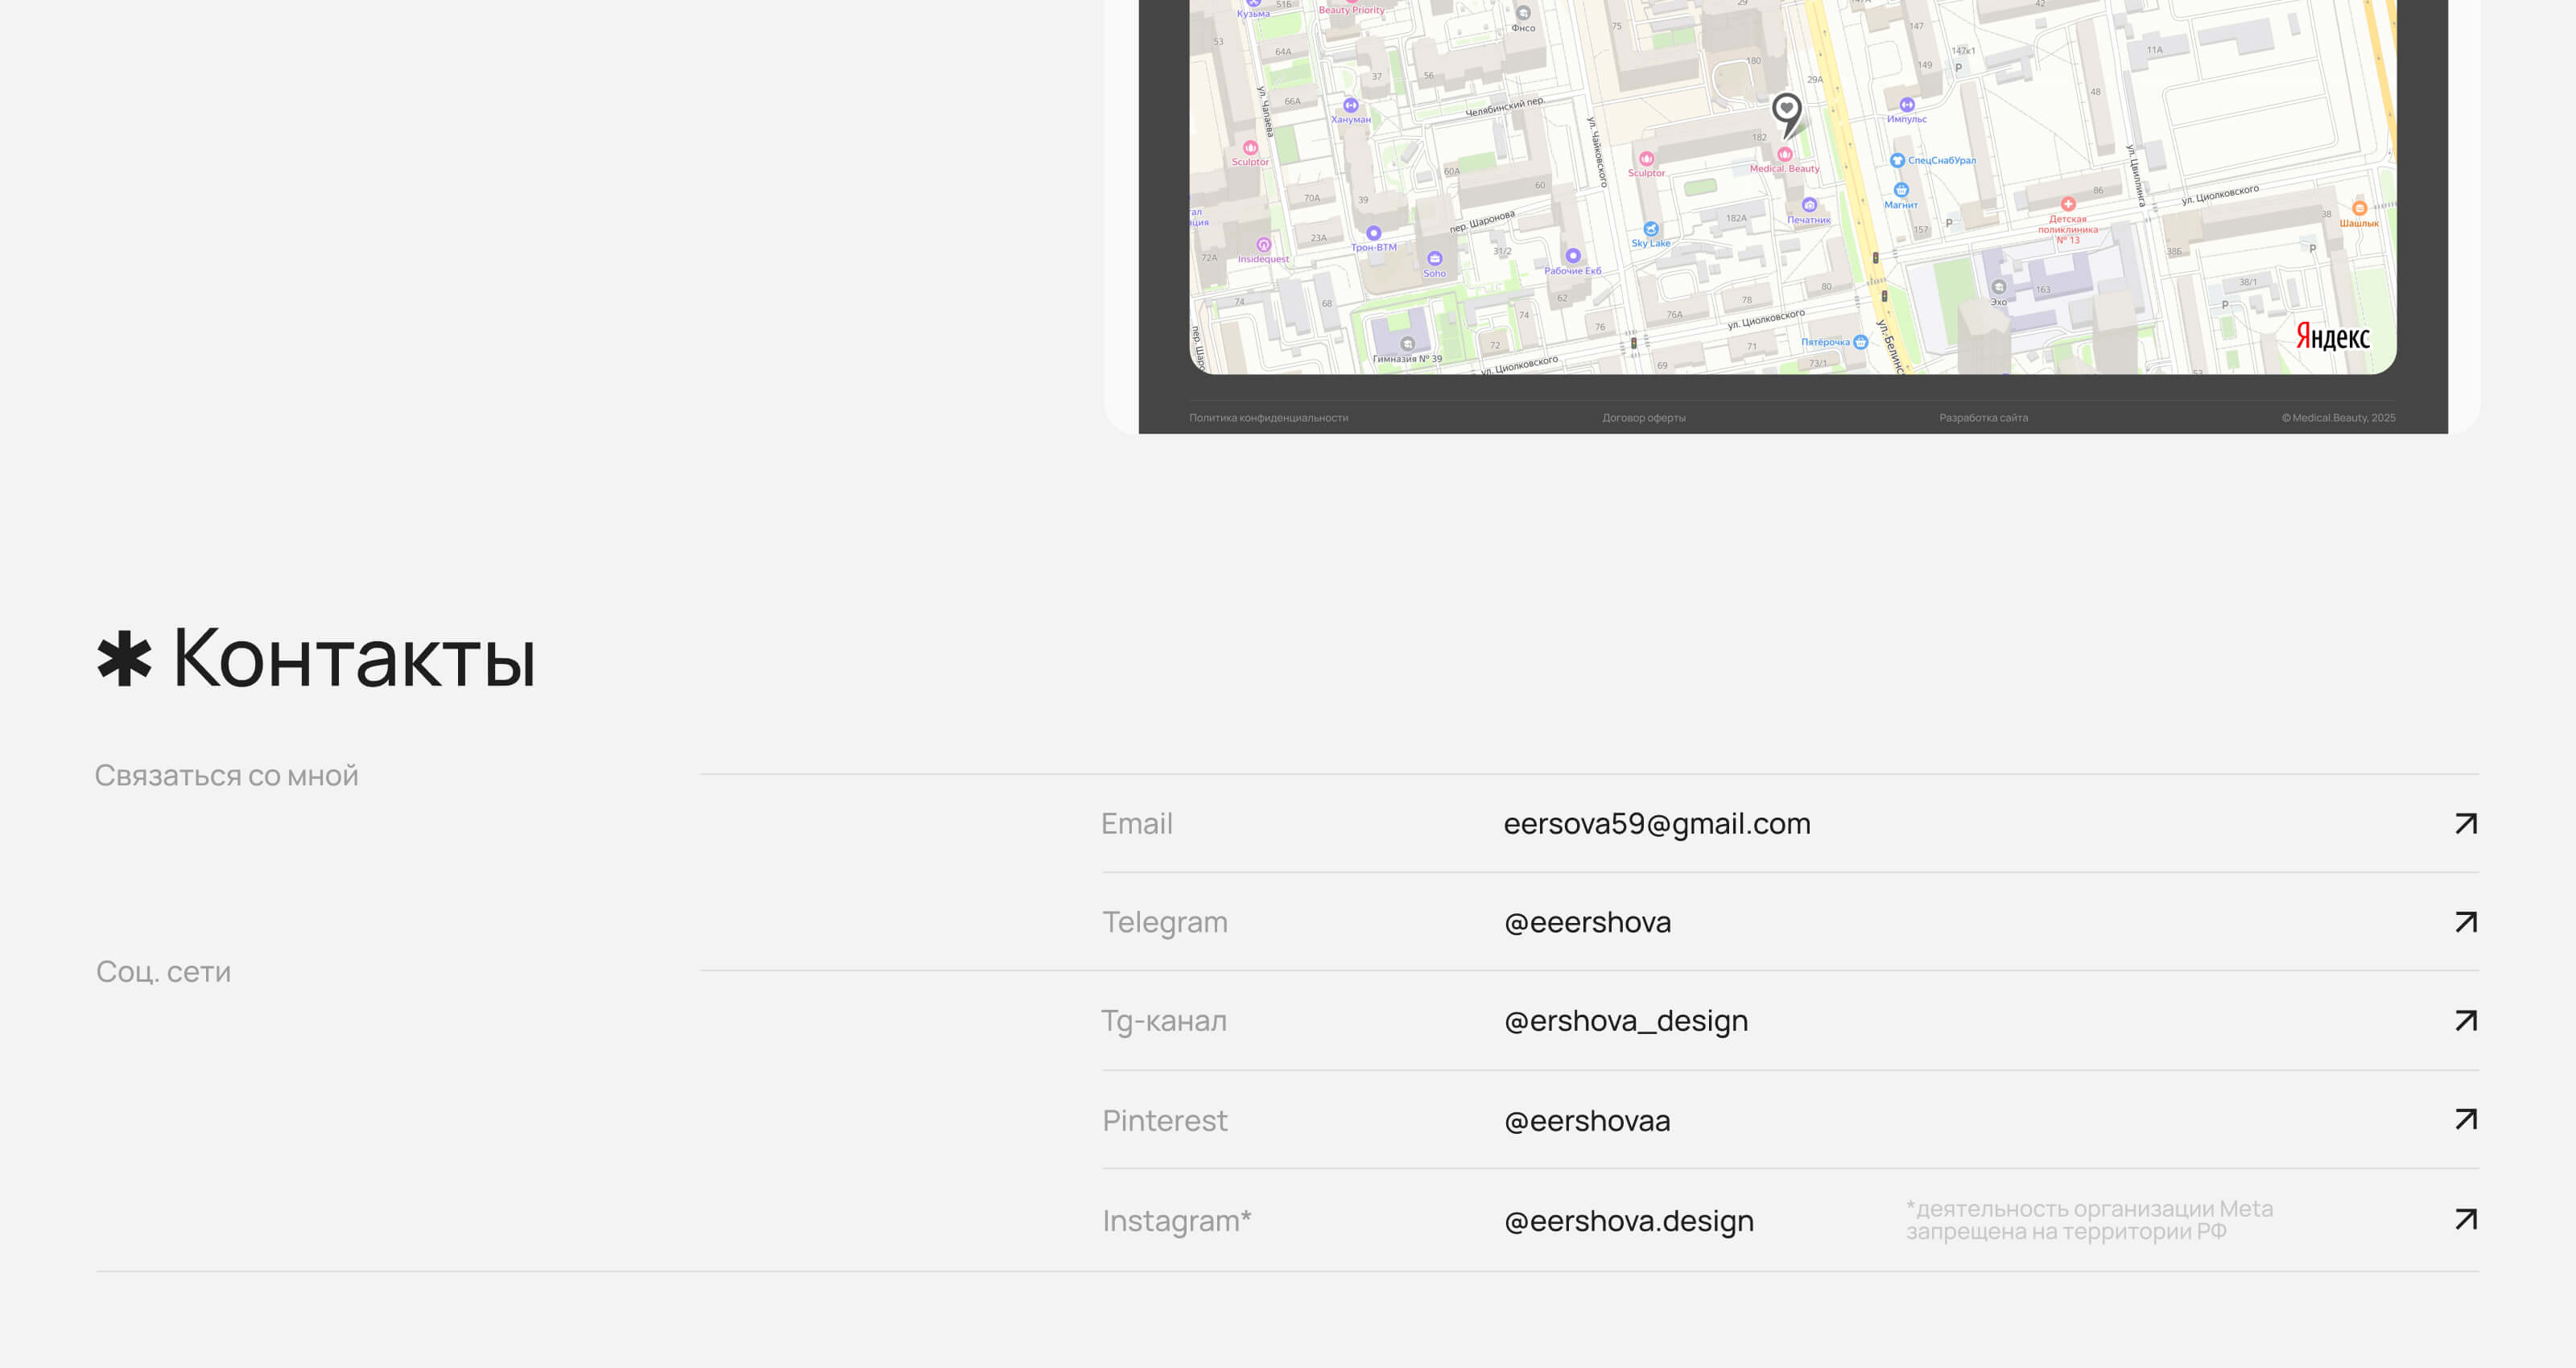The image size is (2576, 1368).
Task: Open the arrow icon in the Telegram row
Action: [2466, 921]
